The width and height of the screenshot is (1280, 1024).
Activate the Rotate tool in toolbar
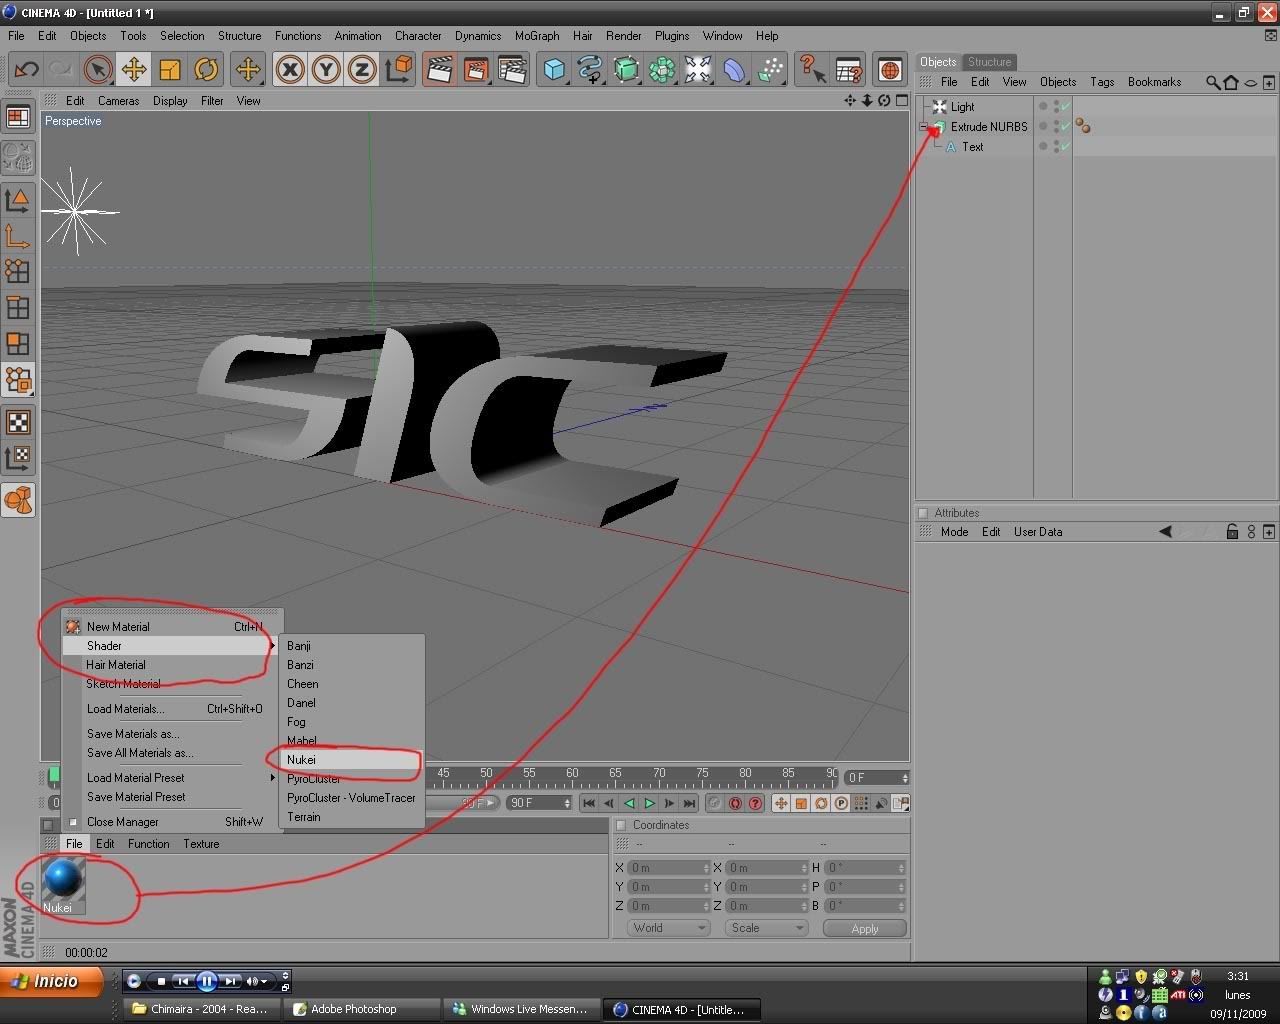pyautogui.click(x=206, y=69)
